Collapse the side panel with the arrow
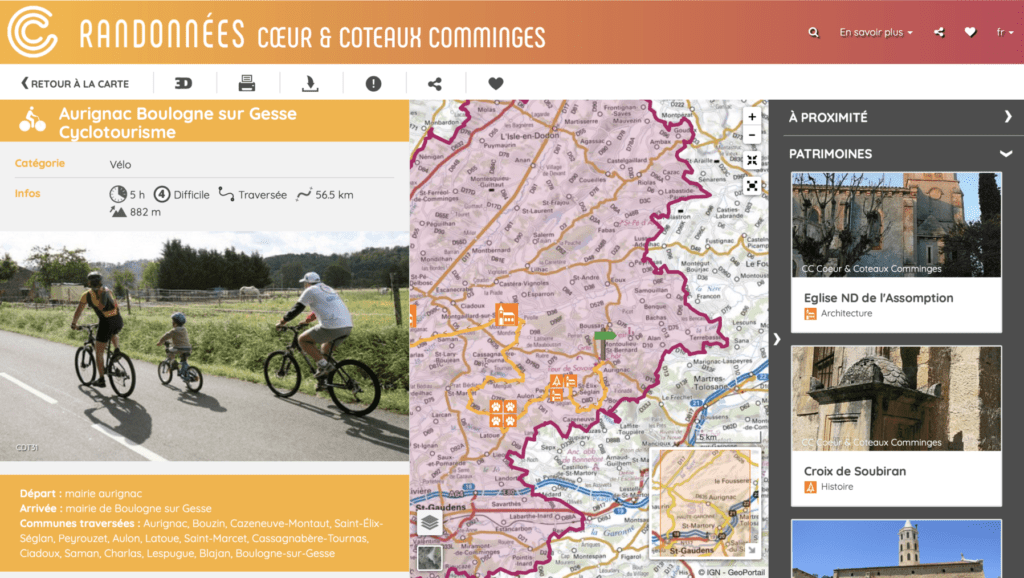1024x578 pixels. [x=776, y=339]
